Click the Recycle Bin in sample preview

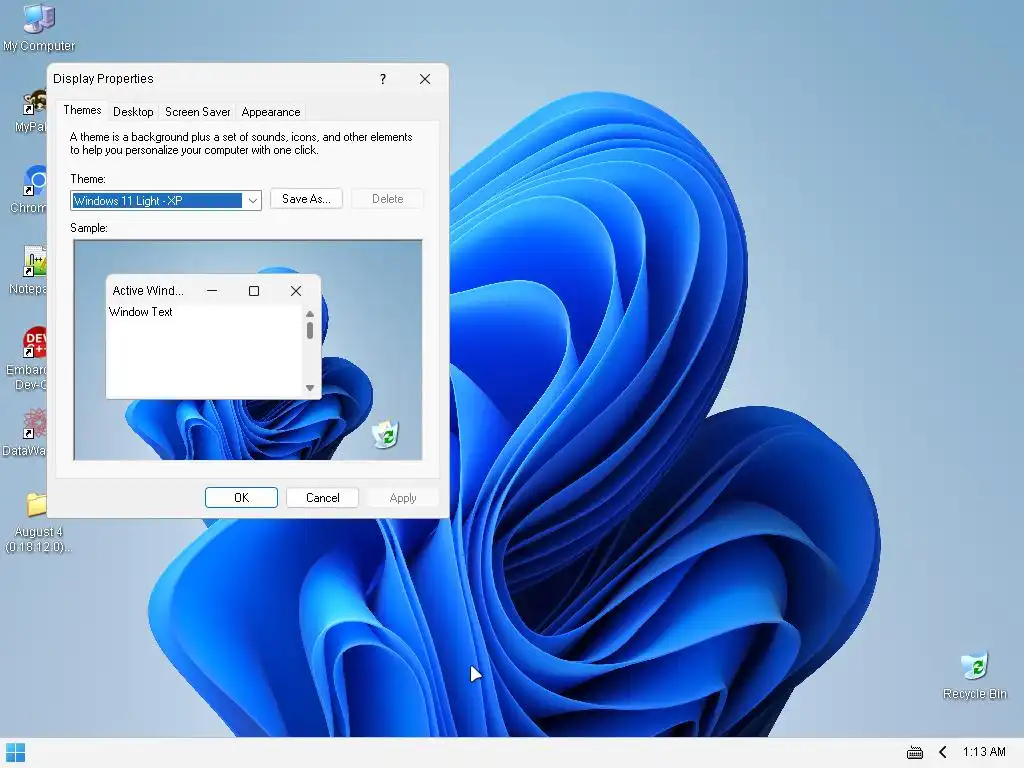point(386,434)
